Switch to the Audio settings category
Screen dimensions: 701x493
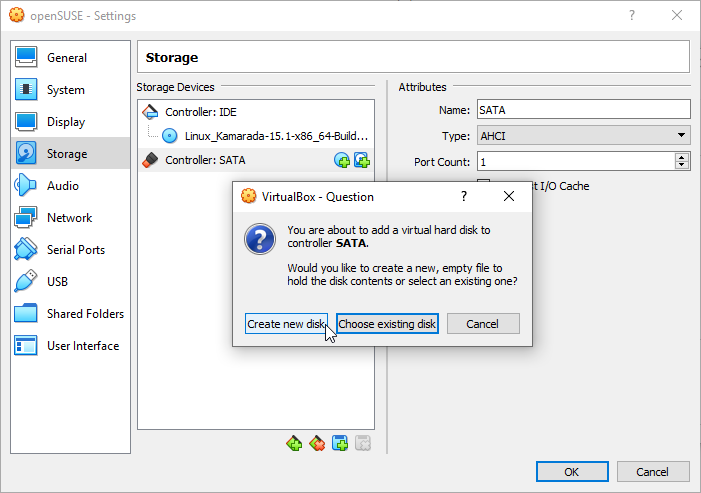click(x=62, y=186)
